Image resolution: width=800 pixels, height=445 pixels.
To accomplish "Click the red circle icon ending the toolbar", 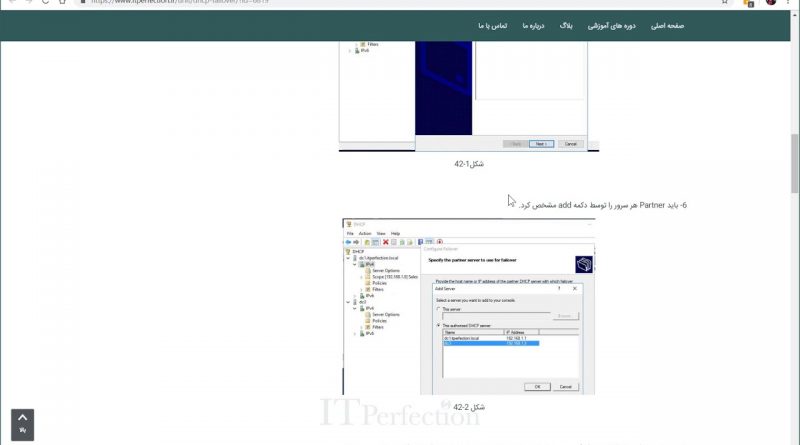I will (x=440, y=242).
